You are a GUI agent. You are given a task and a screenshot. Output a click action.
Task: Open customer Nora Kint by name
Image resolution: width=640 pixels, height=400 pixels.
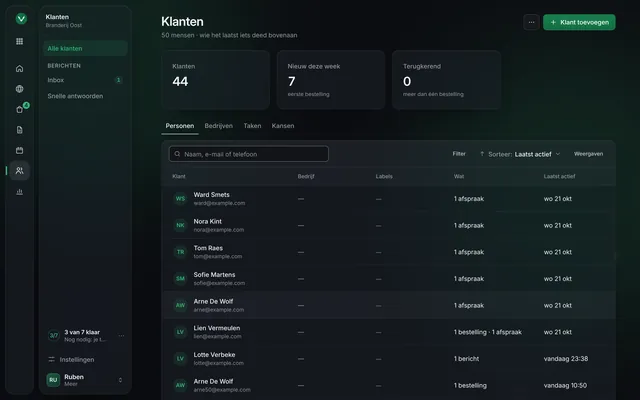coord(208,221)
